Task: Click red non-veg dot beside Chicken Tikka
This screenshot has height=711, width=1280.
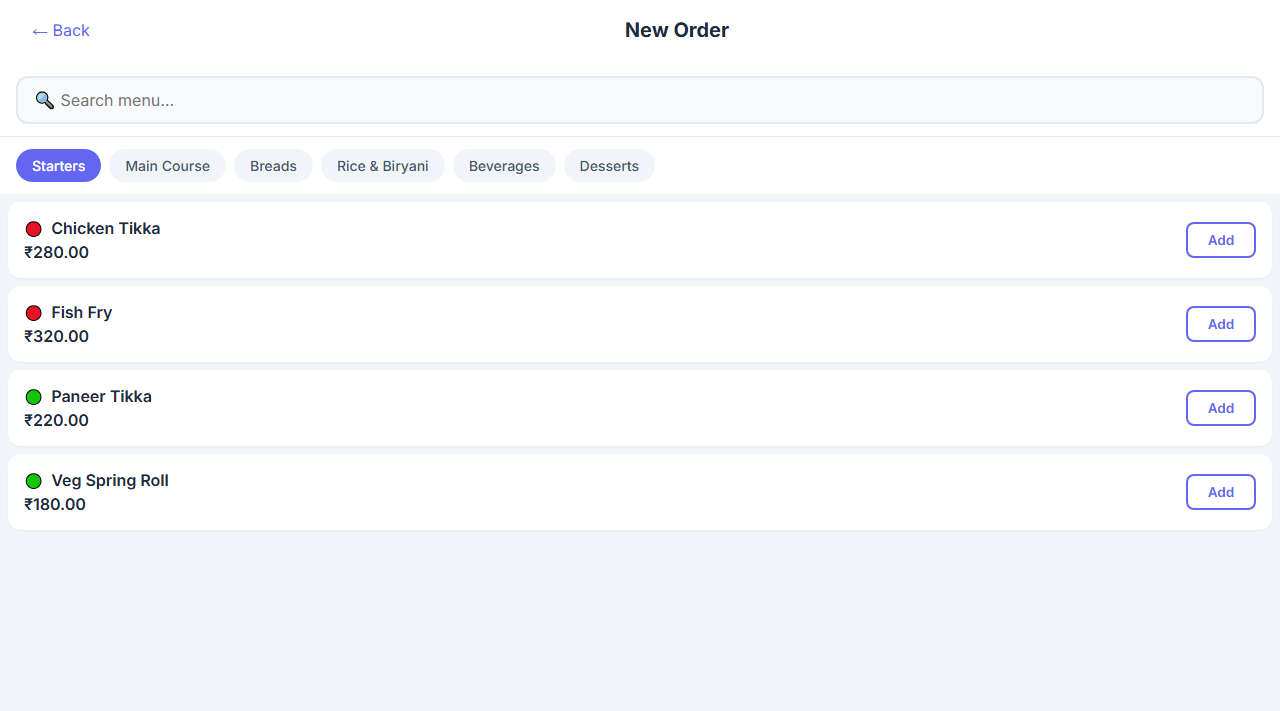Action: [33, 229]
